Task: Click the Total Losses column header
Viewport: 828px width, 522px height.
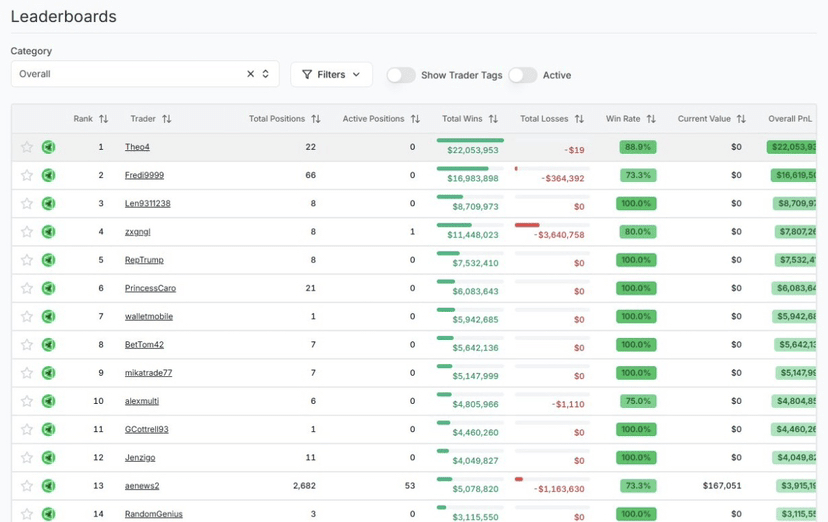Action: click(x=544, y=119)
